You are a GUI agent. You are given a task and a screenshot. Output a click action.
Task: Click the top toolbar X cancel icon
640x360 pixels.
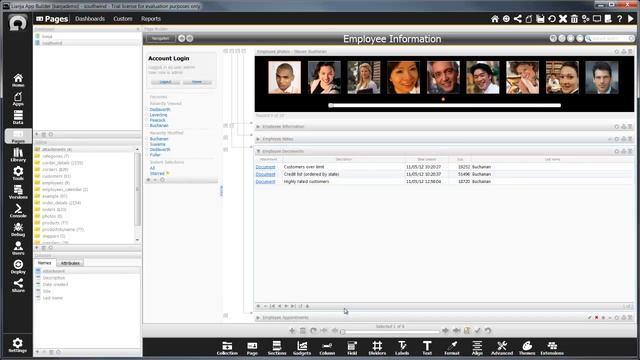click(x=563, y=19)
